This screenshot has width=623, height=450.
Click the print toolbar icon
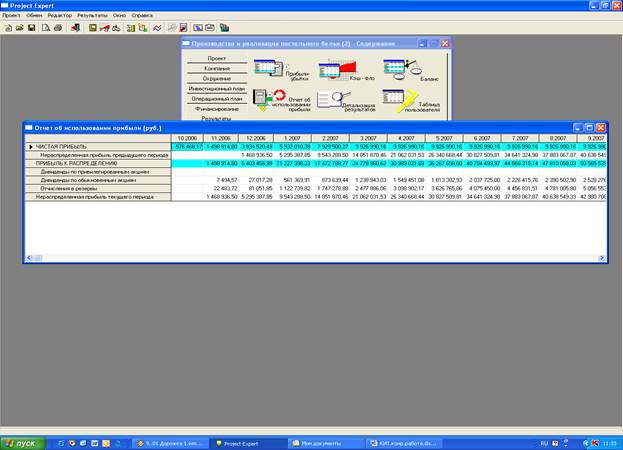[56, 27]
